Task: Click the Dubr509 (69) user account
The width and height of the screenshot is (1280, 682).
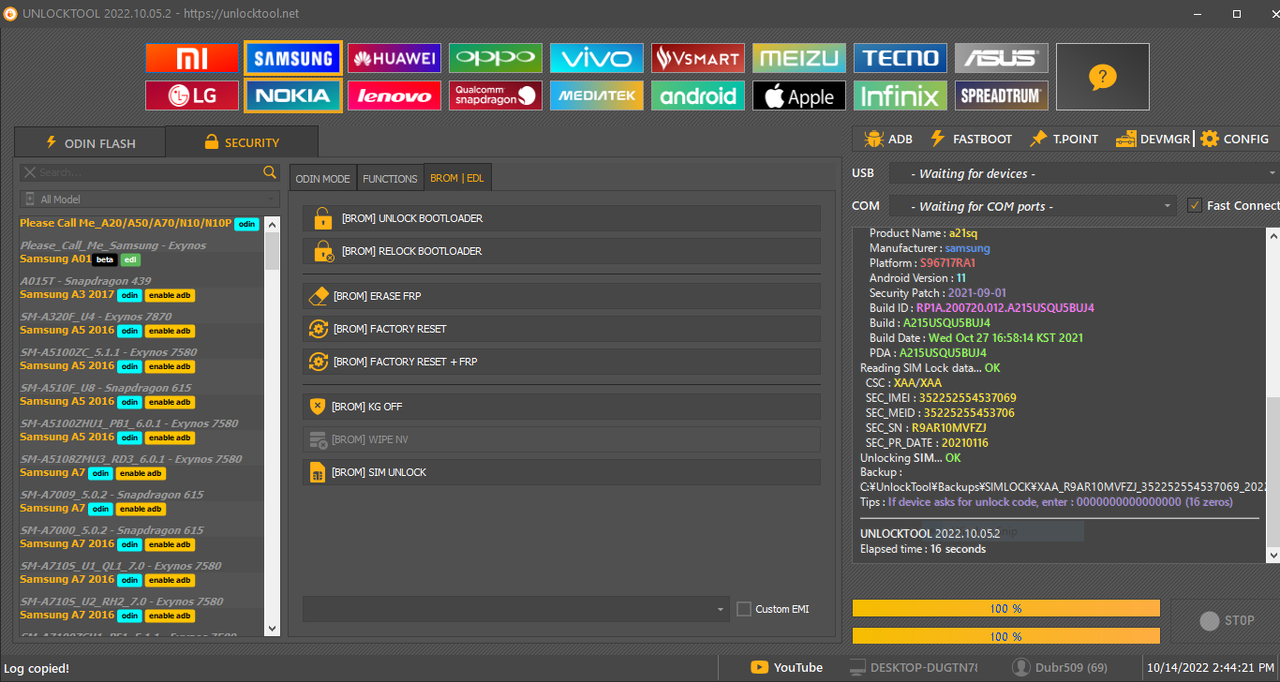Action: coord(1060,667)
